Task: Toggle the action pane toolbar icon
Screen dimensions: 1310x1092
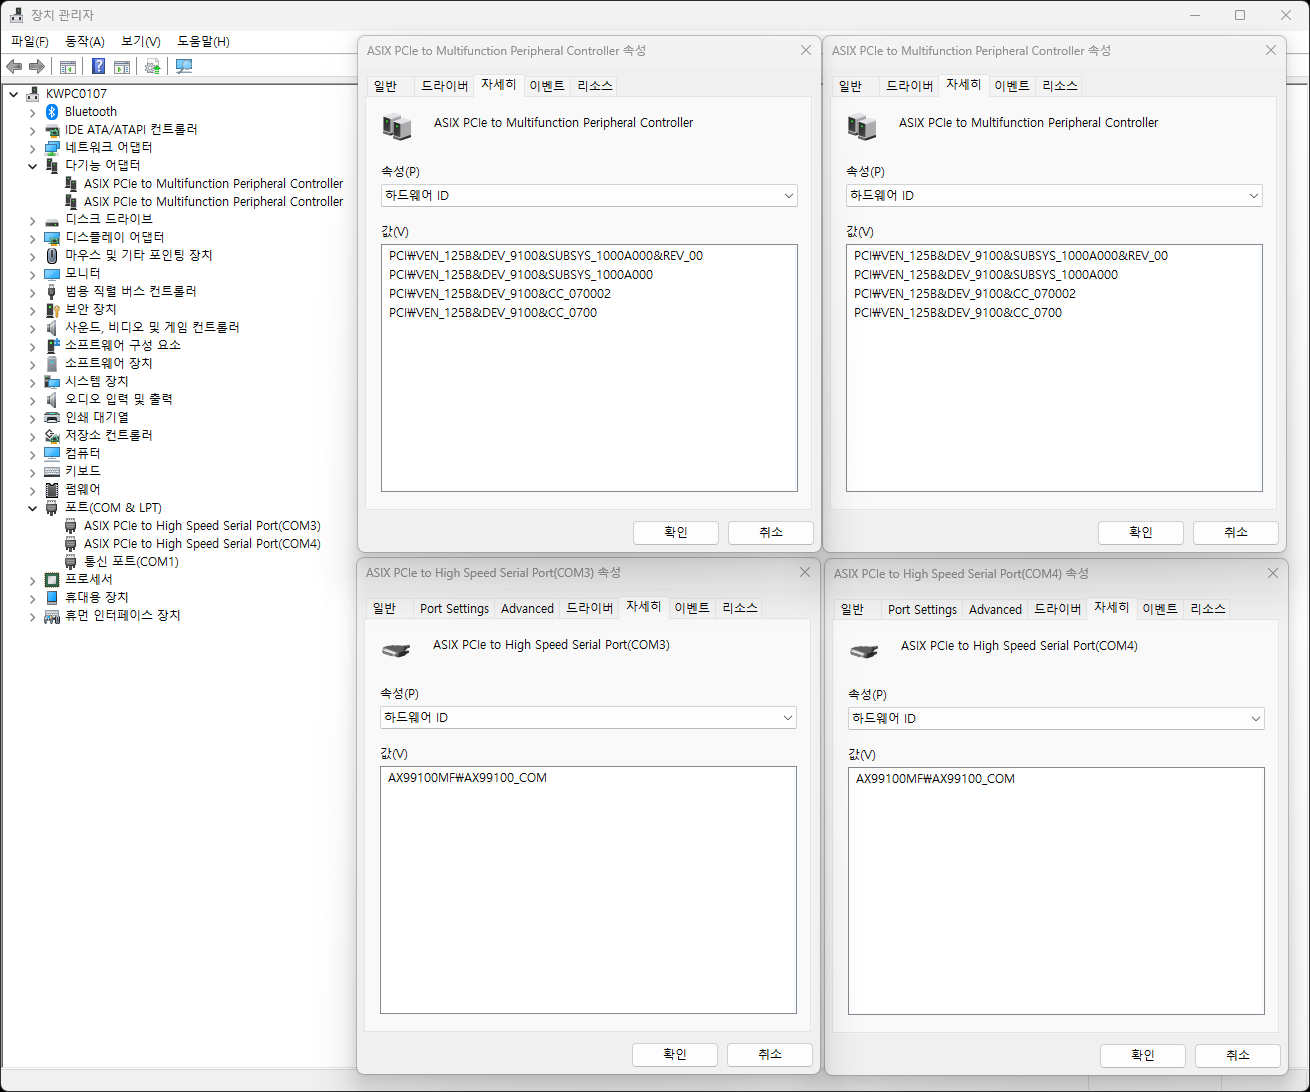Action: pos(122,67)
